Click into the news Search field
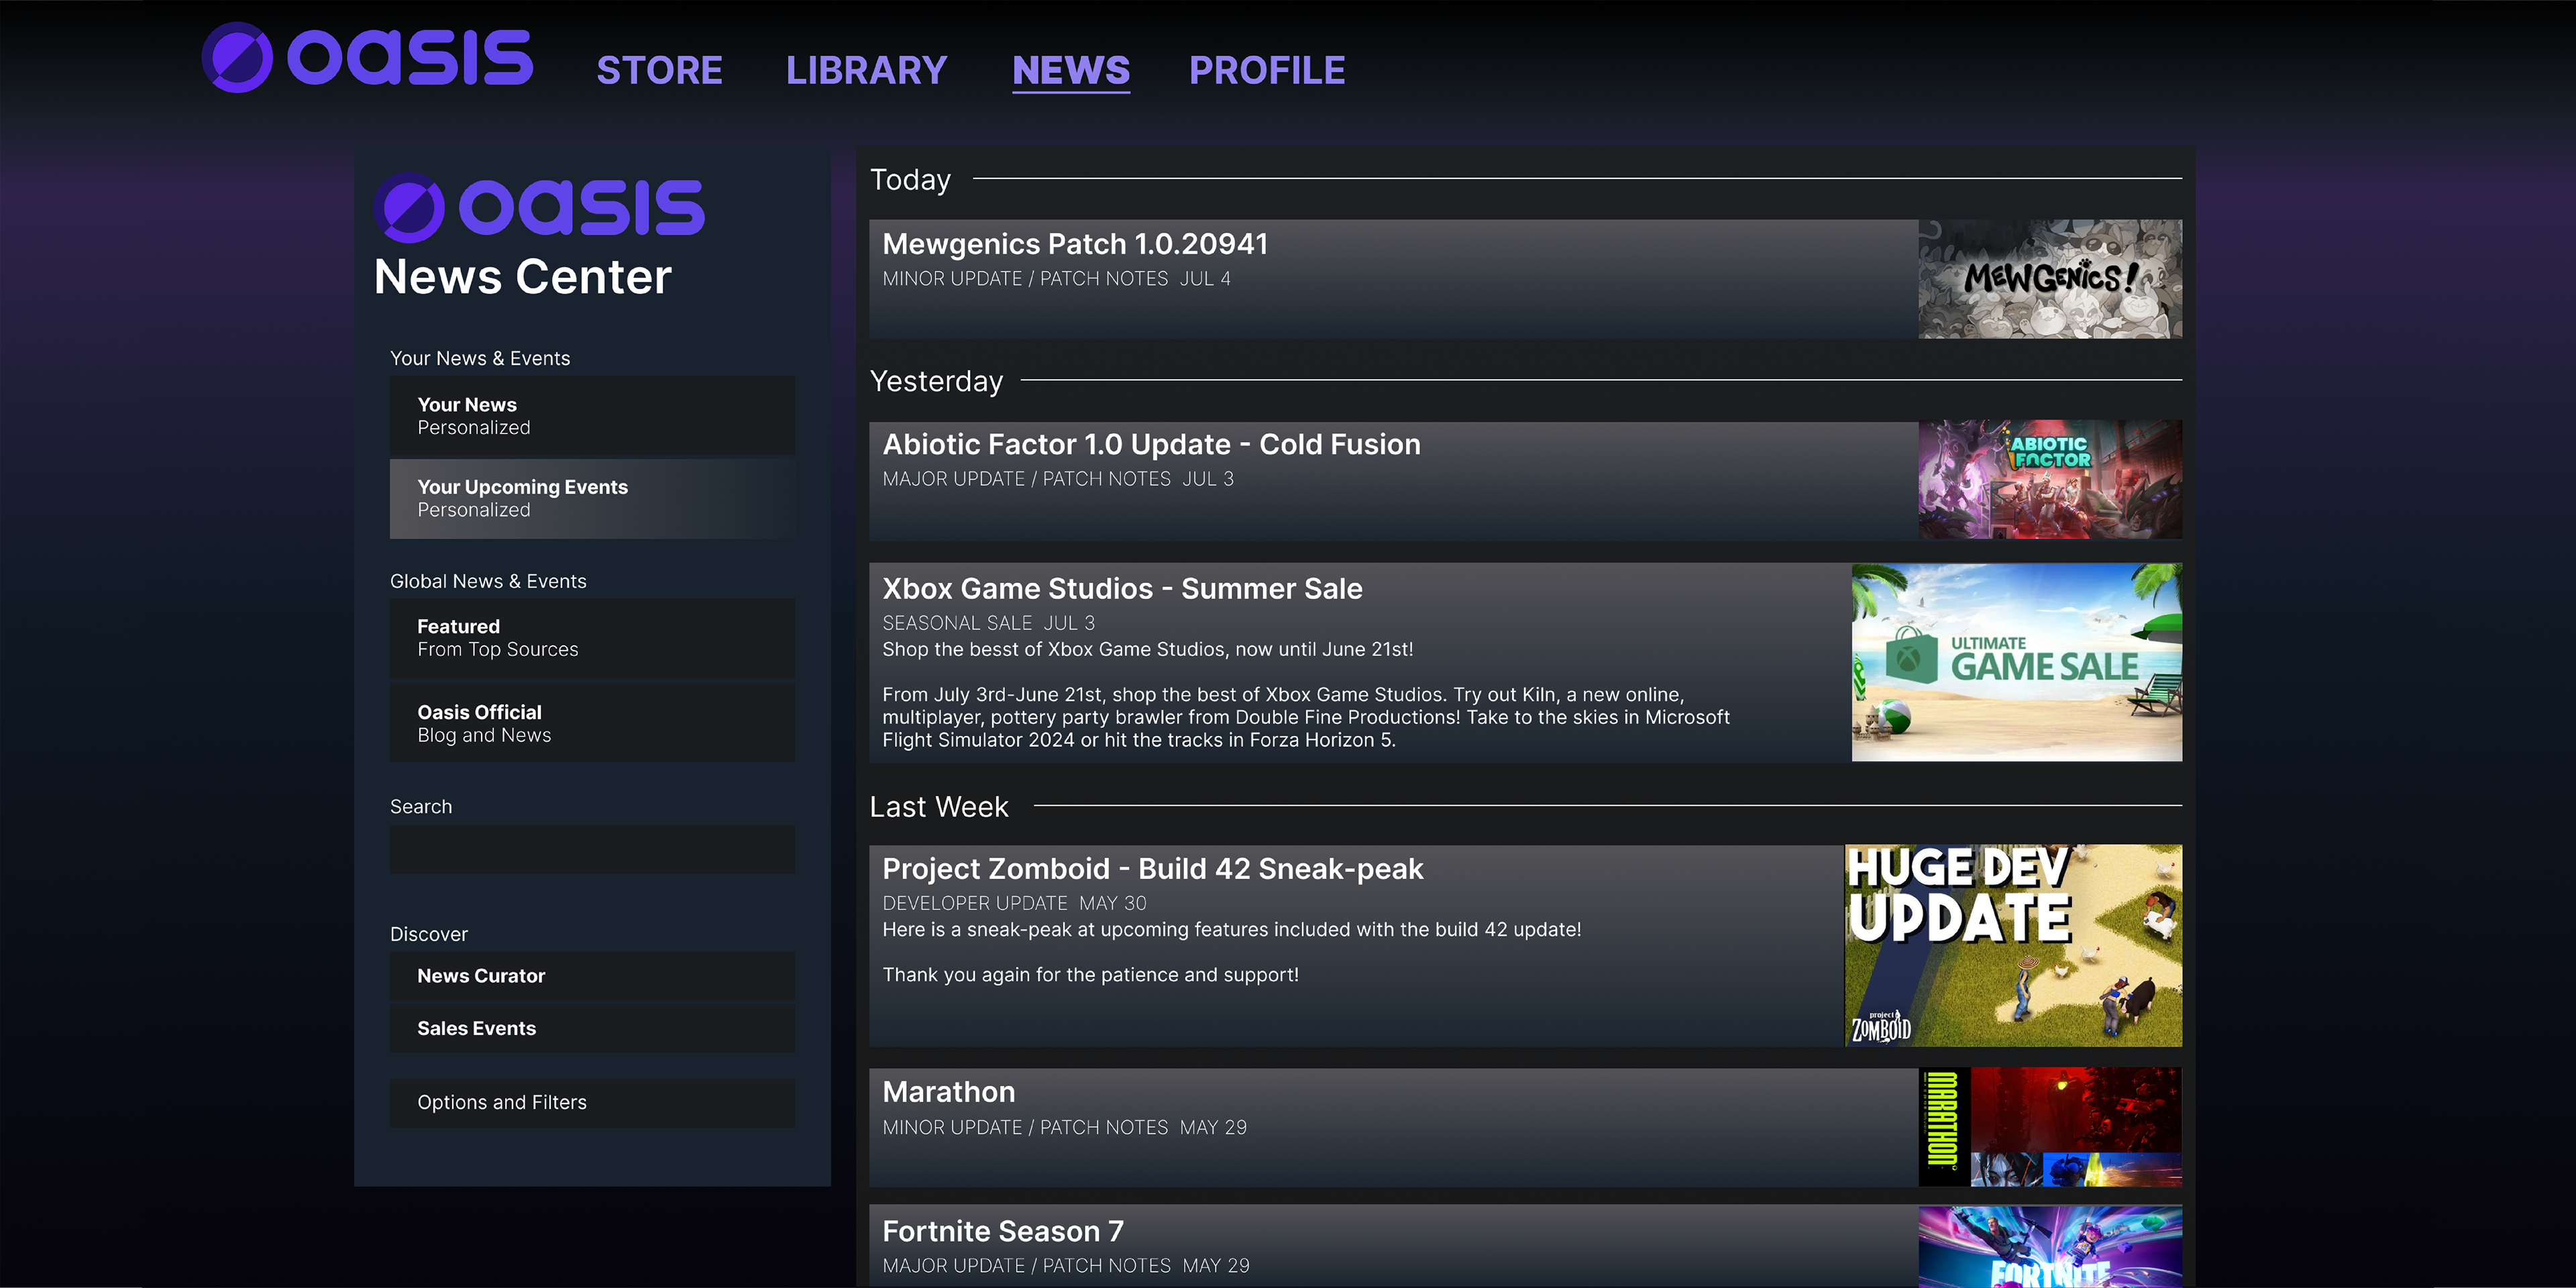This screenshot has height=1288, width=2576. pos(592,849)
